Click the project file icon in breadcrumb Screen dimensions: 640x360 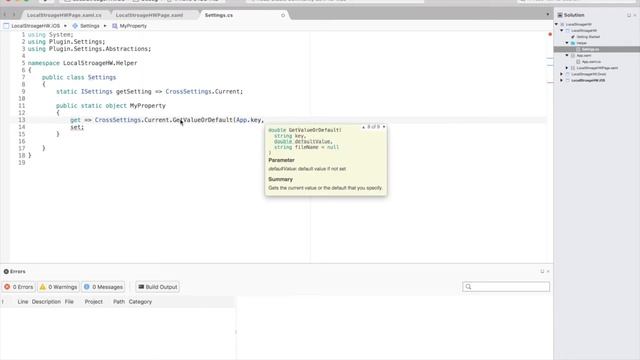(x=6, y=26)
